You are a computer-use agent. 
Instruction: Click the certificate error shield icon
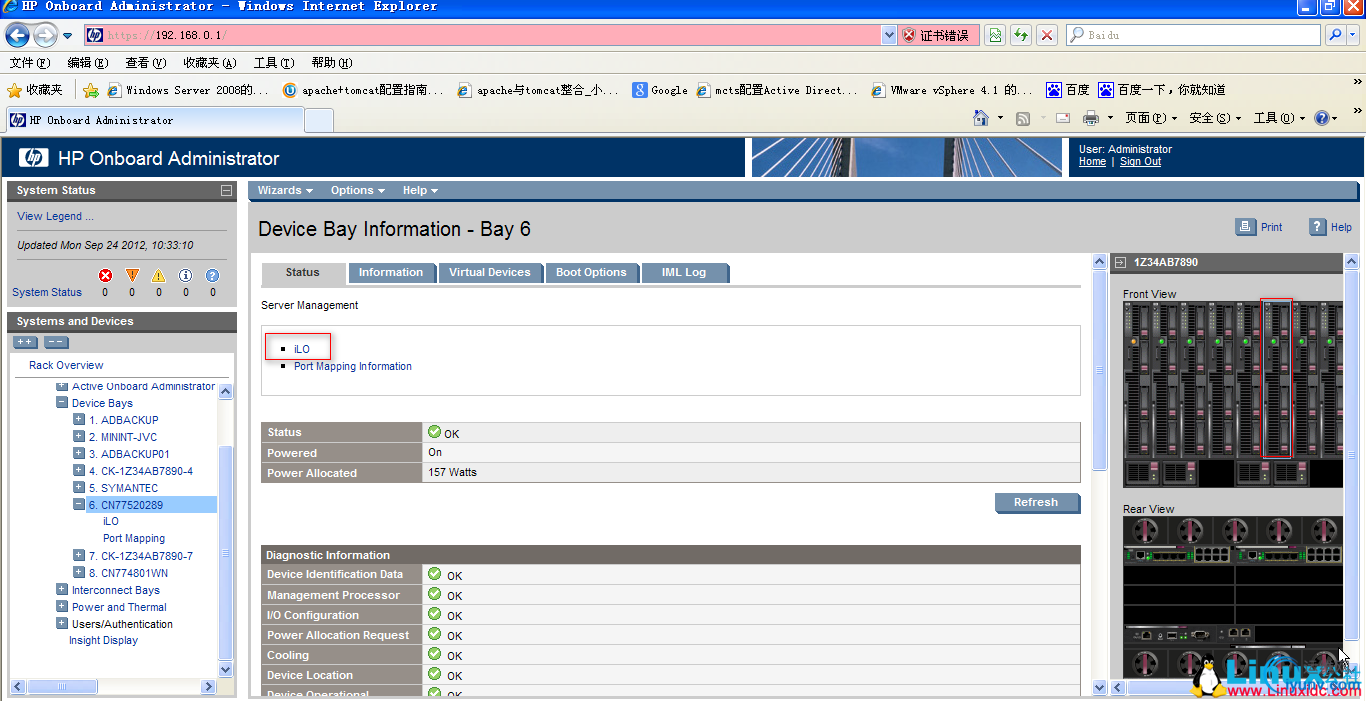pos(909,35)
